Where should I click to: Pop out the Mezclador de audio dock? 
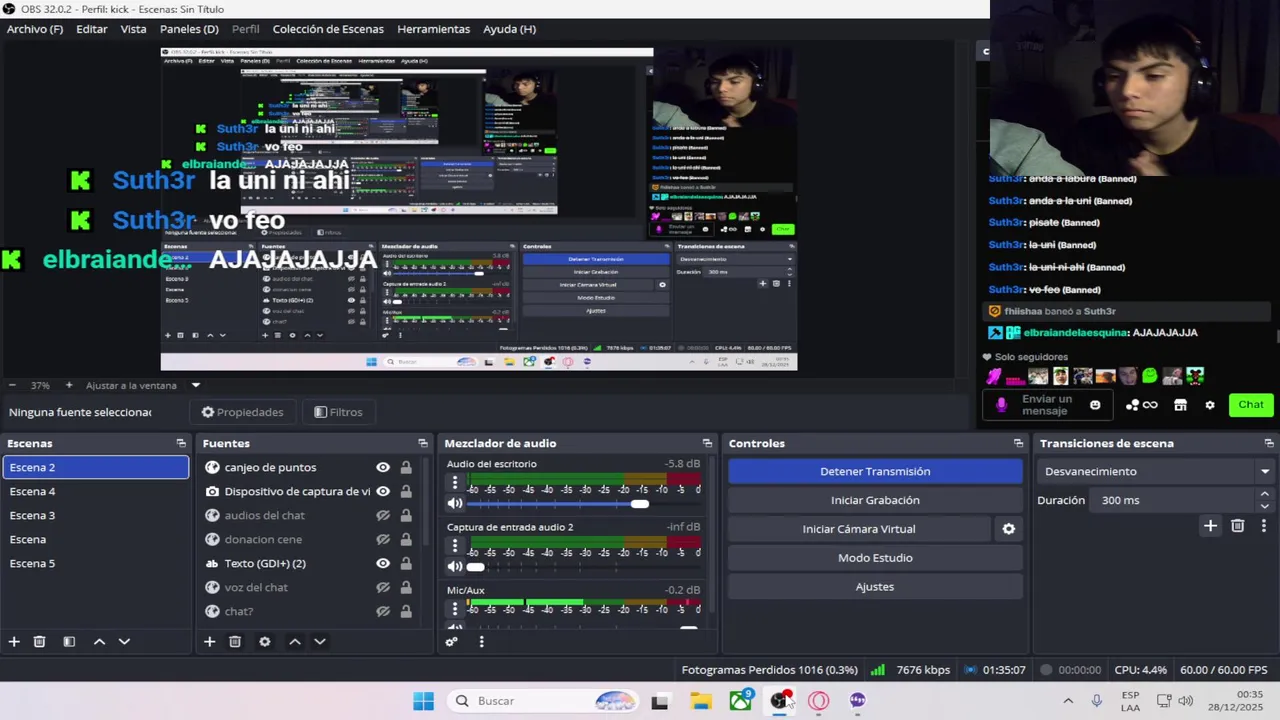[x=707, y=443]
